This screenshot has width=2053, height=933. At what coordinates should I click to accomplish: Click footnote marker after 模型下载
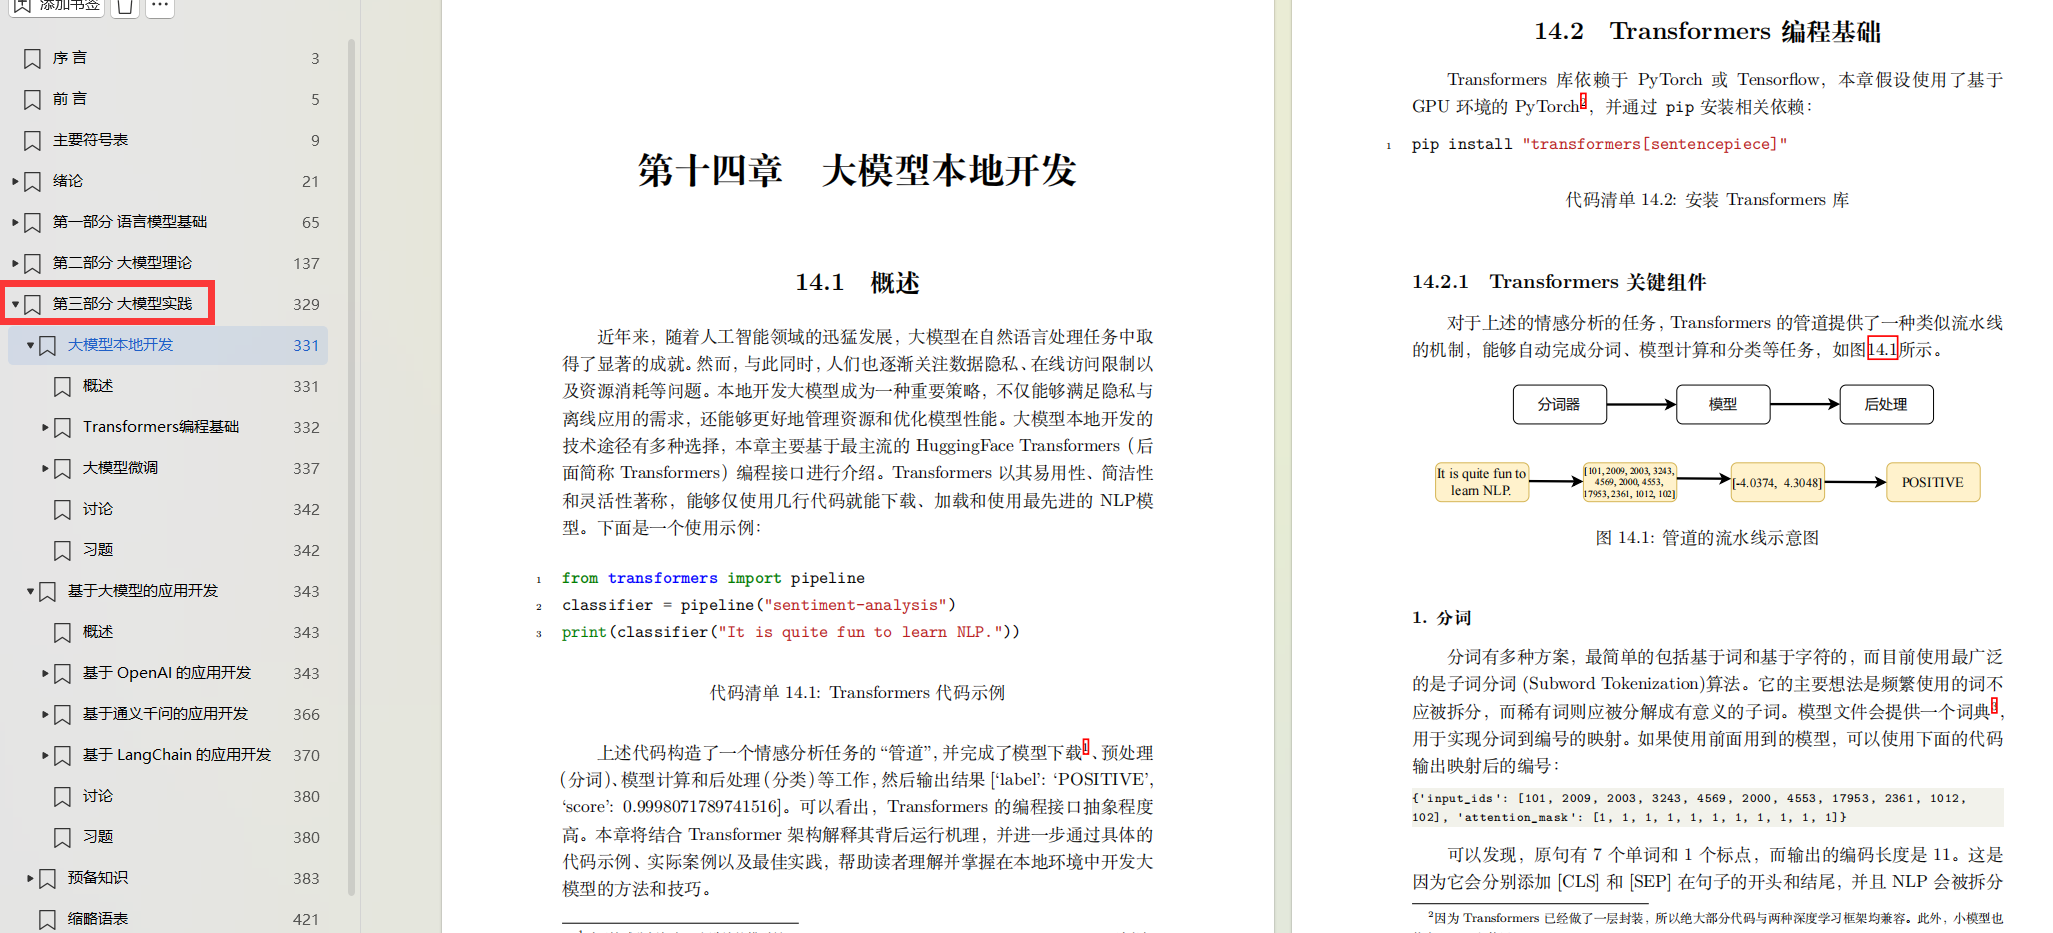coord(1087,745)
